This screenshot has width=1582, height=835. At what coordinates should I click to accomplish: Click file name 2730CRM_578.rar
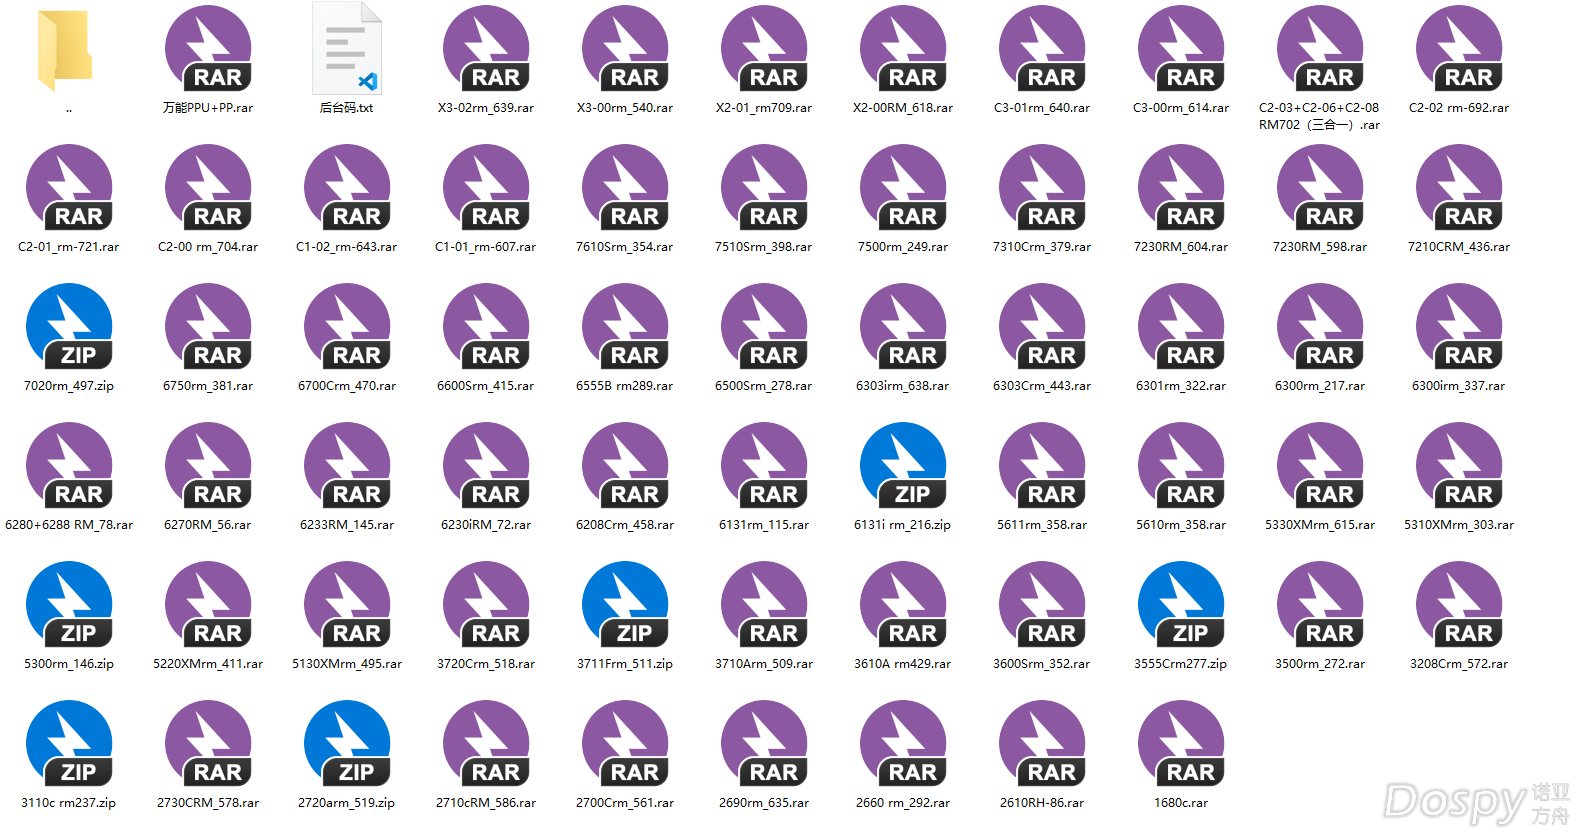(x=208, y=803)
